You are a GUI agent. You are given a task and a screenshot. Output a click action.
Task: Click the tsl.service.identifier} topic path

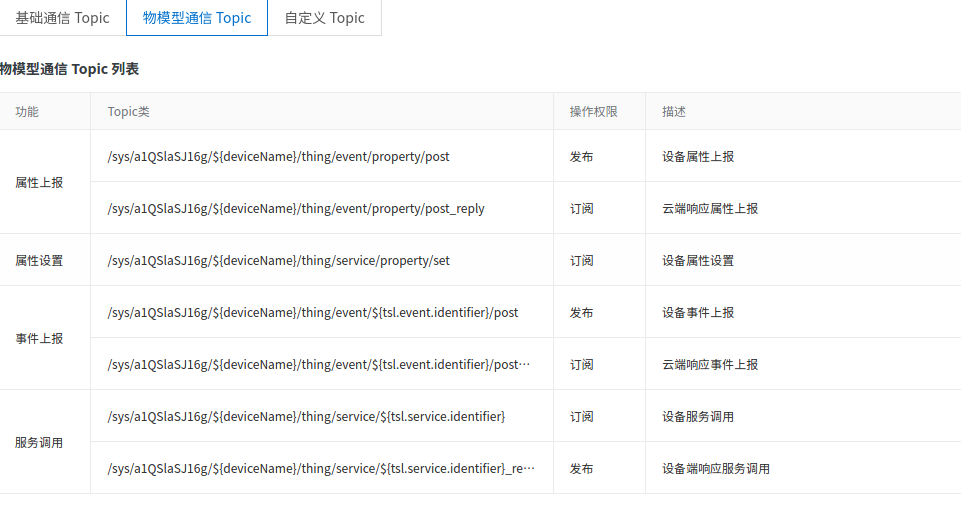pyautogui.click(x=306, y=417)
